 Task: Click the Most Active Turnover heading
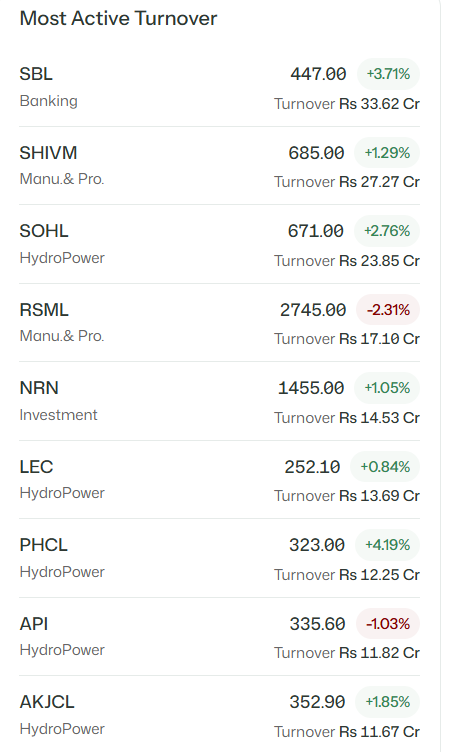pyautogui.click(x=119, y=19)
